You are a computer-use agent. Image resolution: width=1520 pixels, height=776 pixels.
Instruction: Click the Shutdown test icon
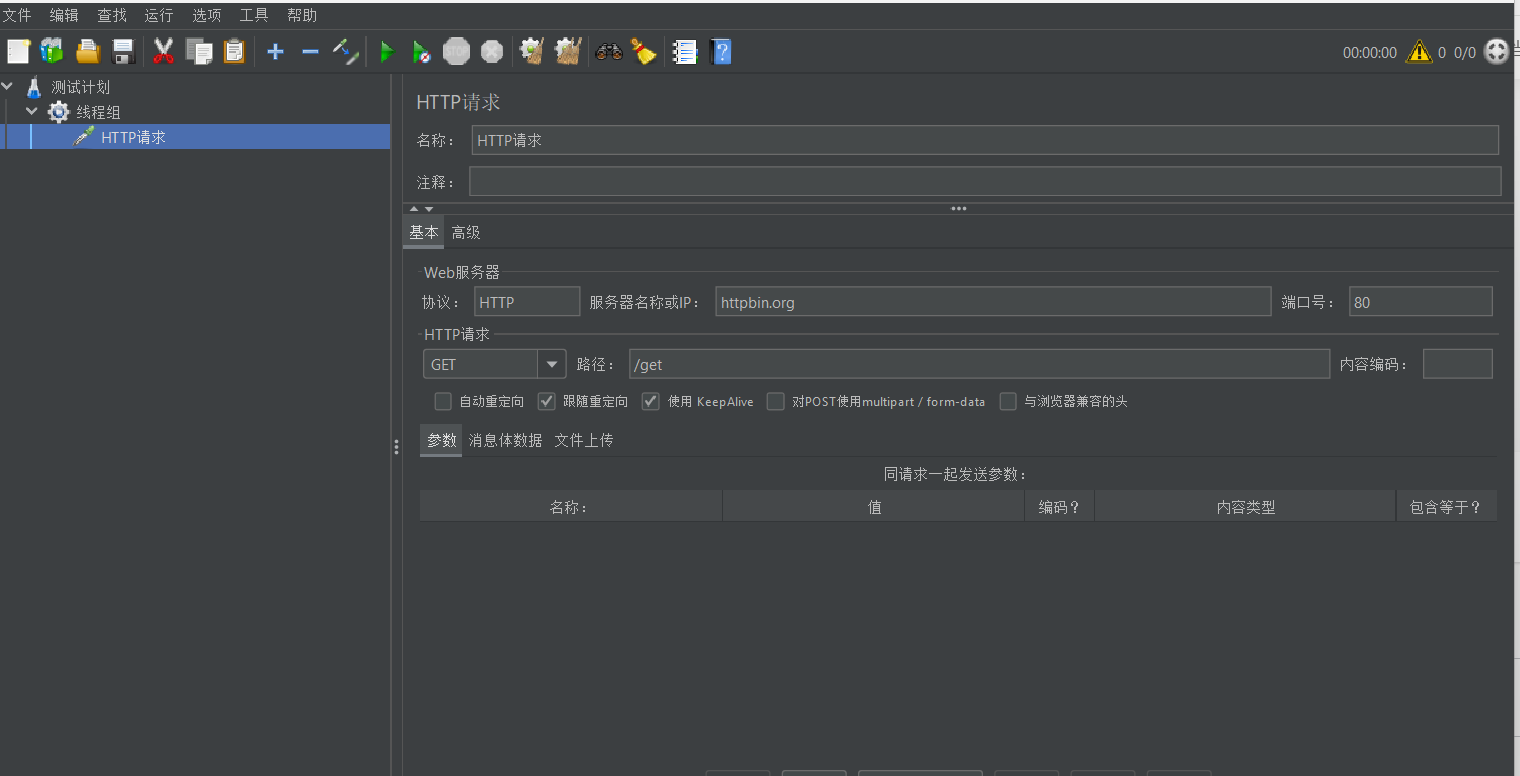click(491, 51)
